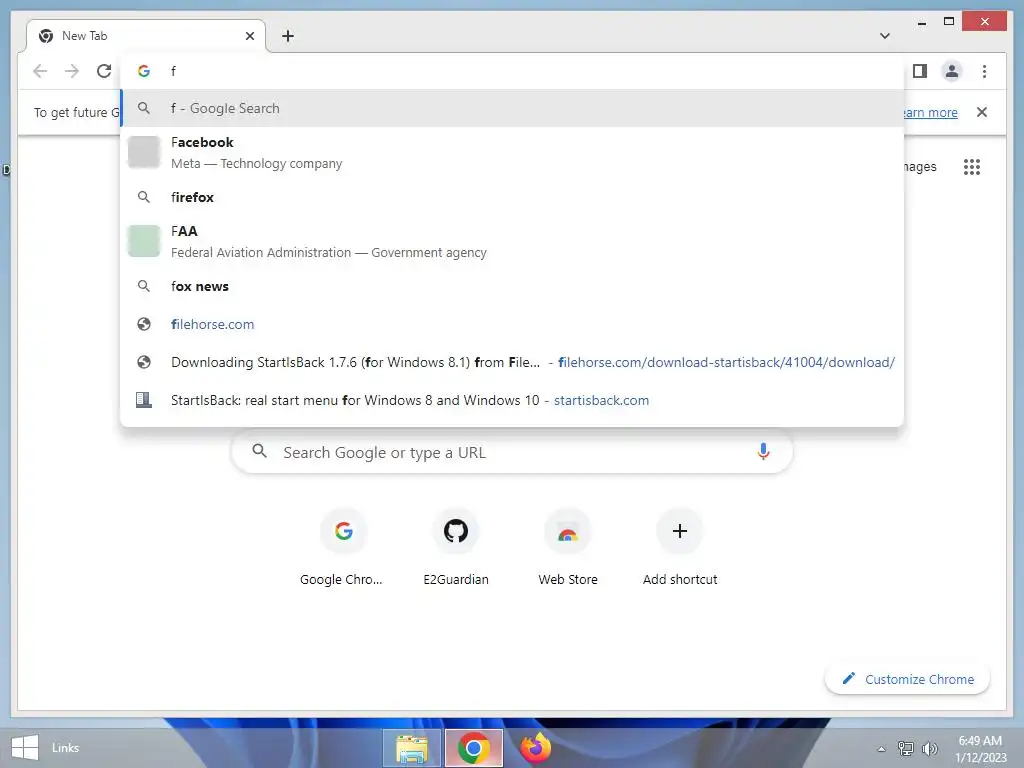
Task: Launch Firefox from the taskbar
Action: 536,748
